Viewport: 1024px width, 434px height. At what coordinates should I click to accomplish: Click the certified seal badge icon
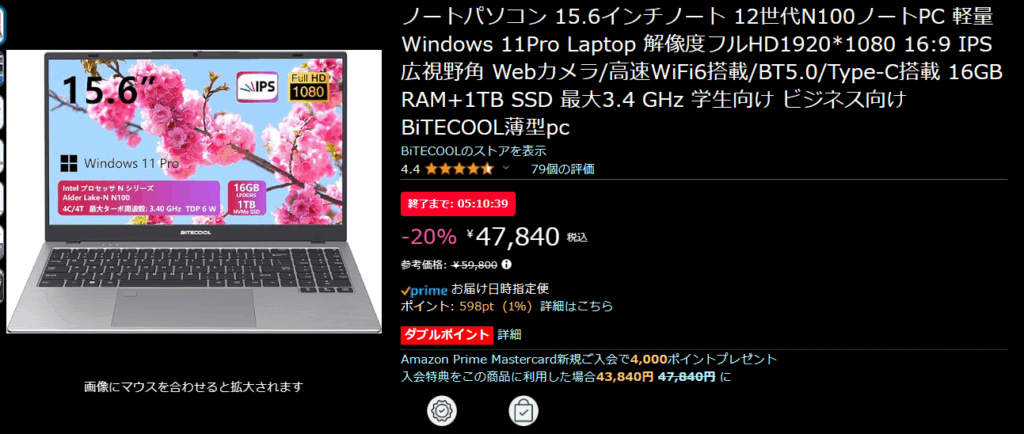coord(441,411)
